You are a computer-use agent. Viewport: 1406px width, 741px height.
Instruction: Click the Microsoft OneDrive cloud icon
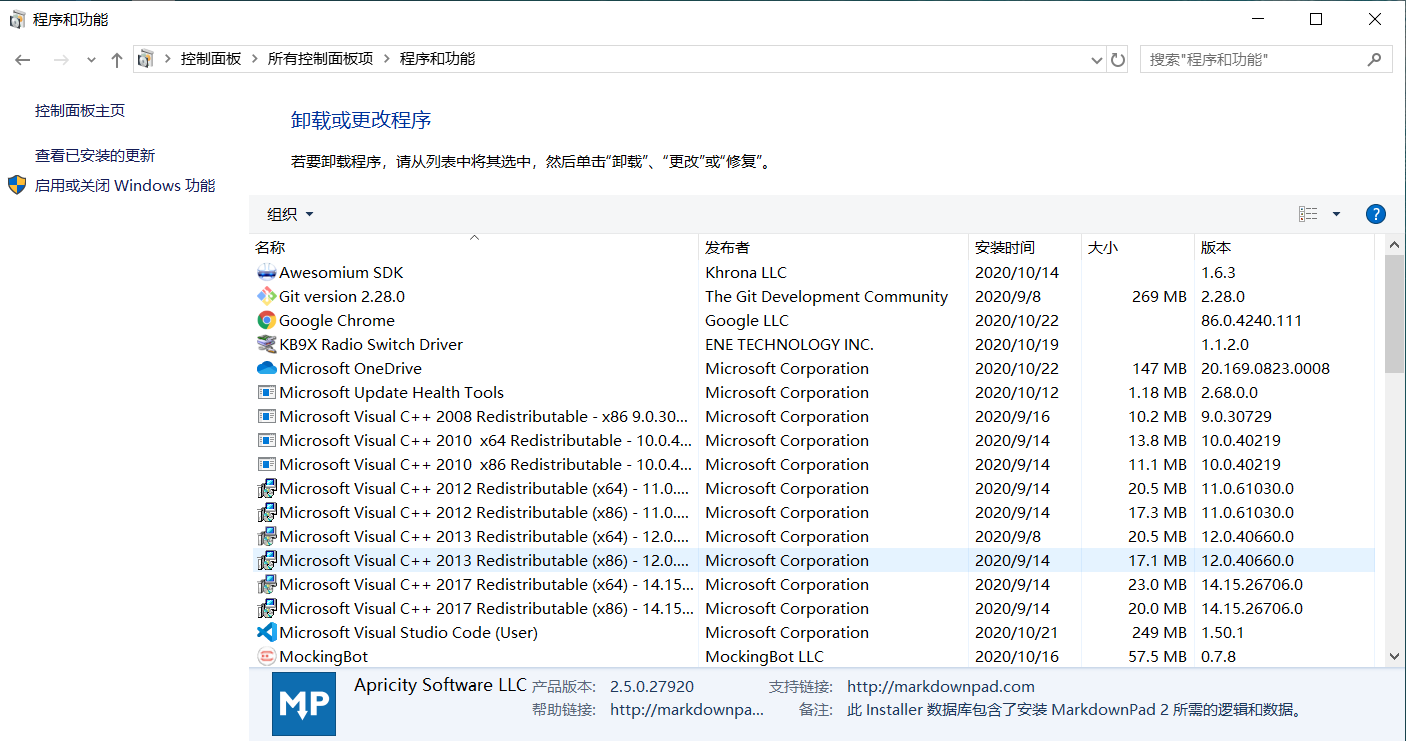[x=266, y=368]
